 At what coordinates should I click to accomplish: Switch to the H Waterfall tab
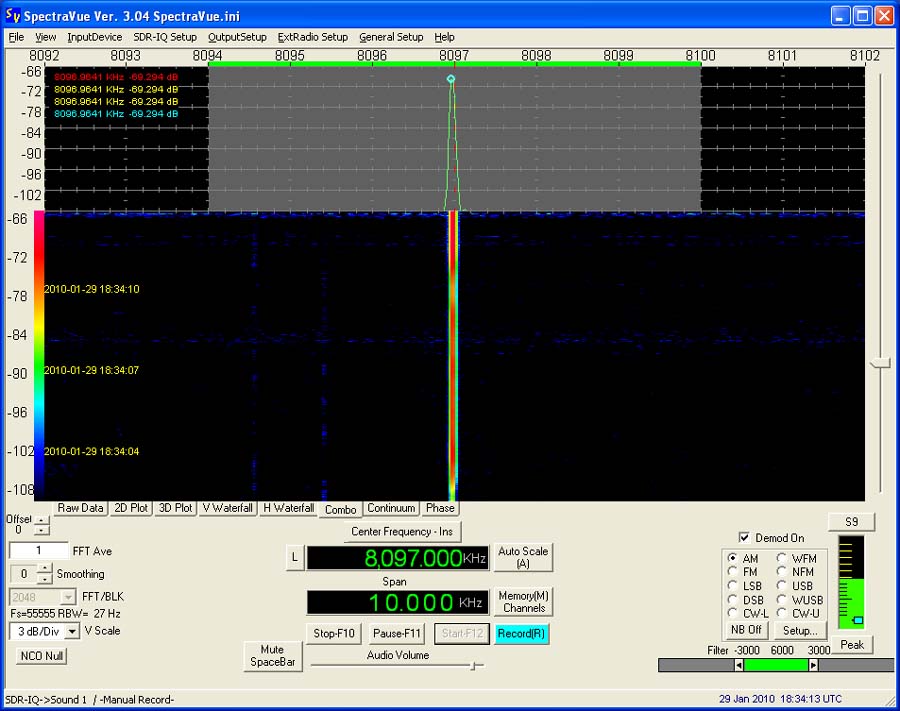click(288, 508)
